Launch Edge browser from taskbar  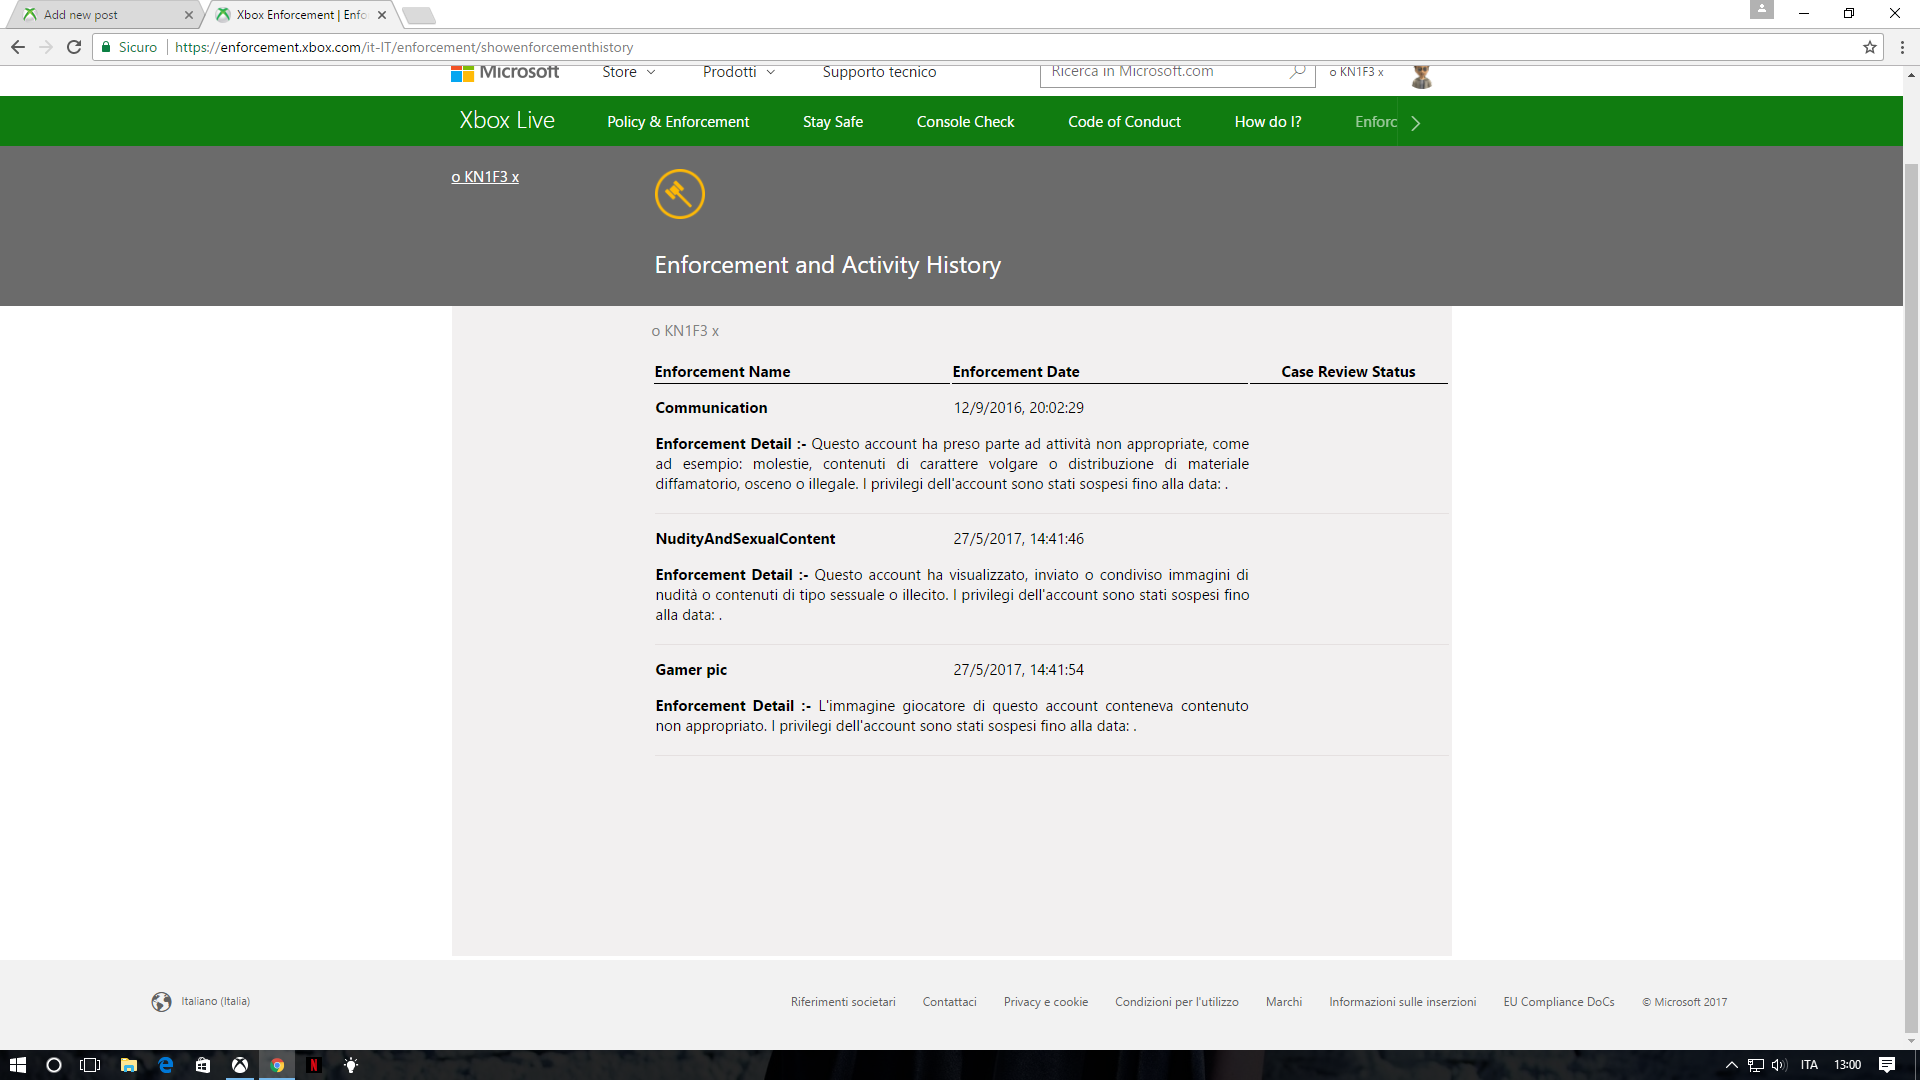(x=166, y=1065)
